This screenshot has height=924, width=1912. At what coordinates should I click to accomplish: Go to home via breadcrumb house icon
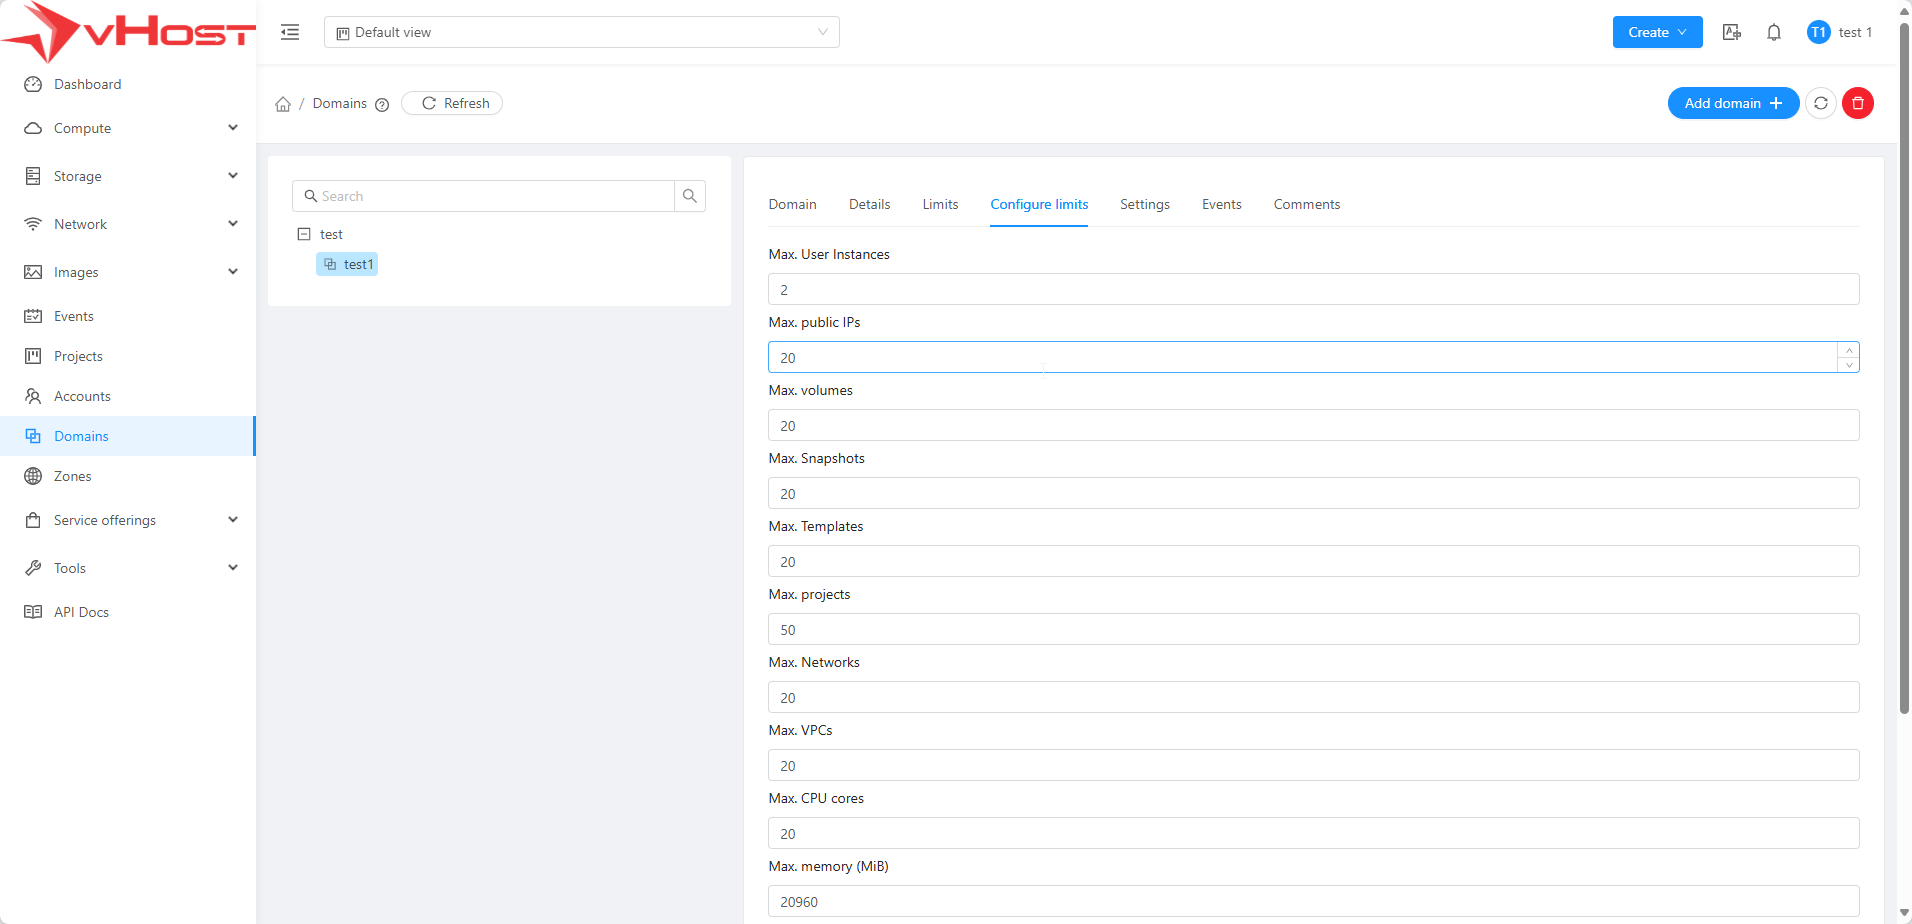tap(283, 104)
